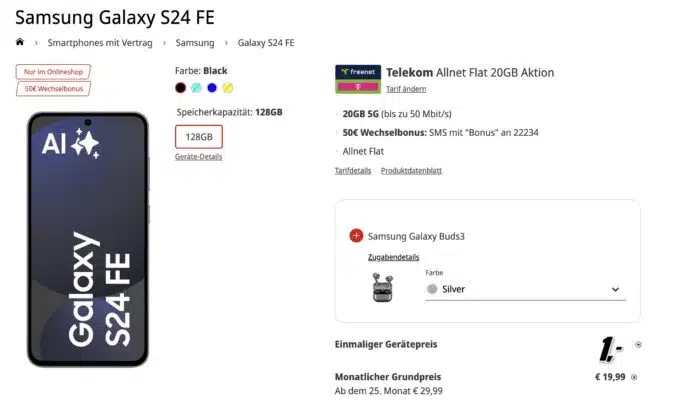Screen dimensions: 682x400
Task: Open the Zugabendetails link
Action: click(x=393, y=257)
